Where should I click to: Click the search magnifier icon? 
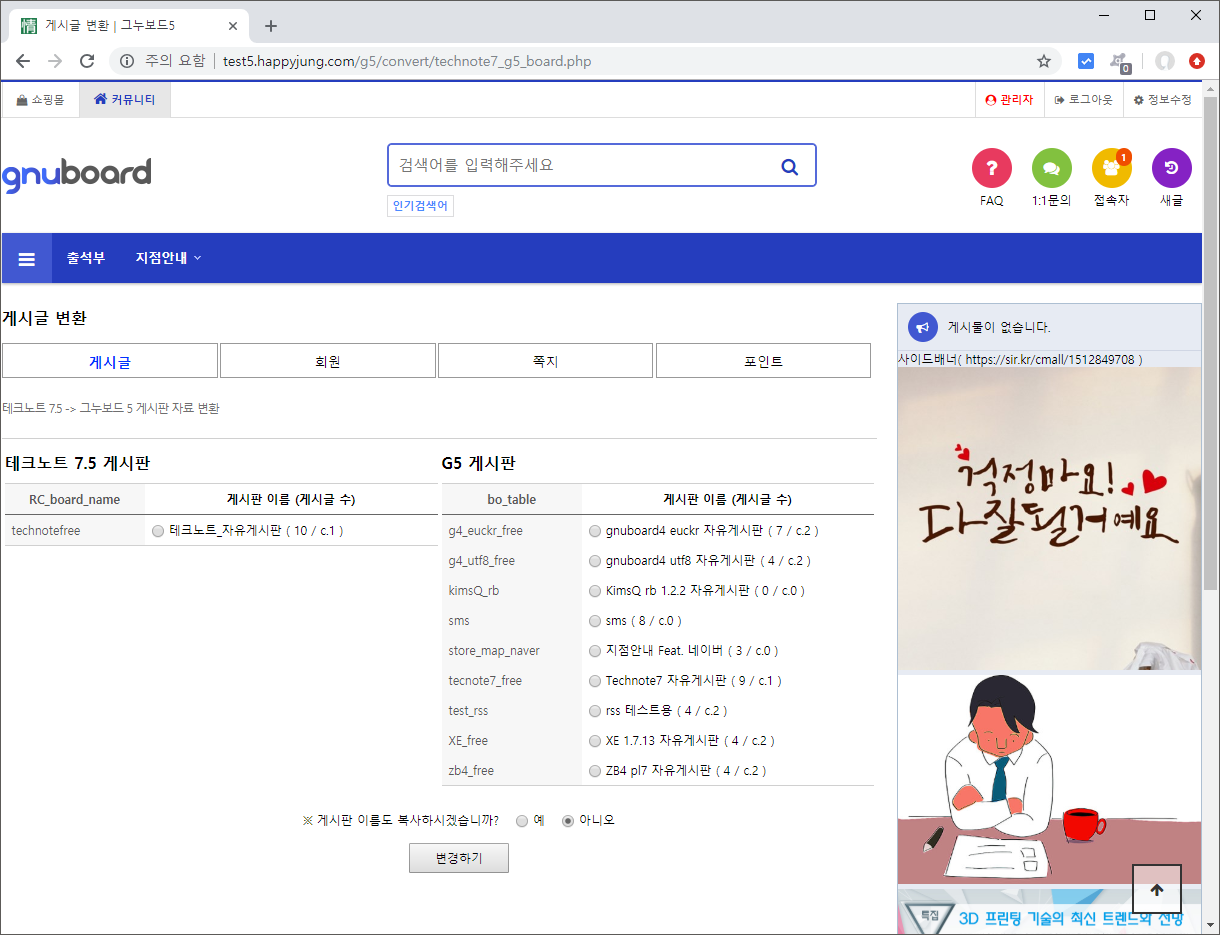point(789,166)
